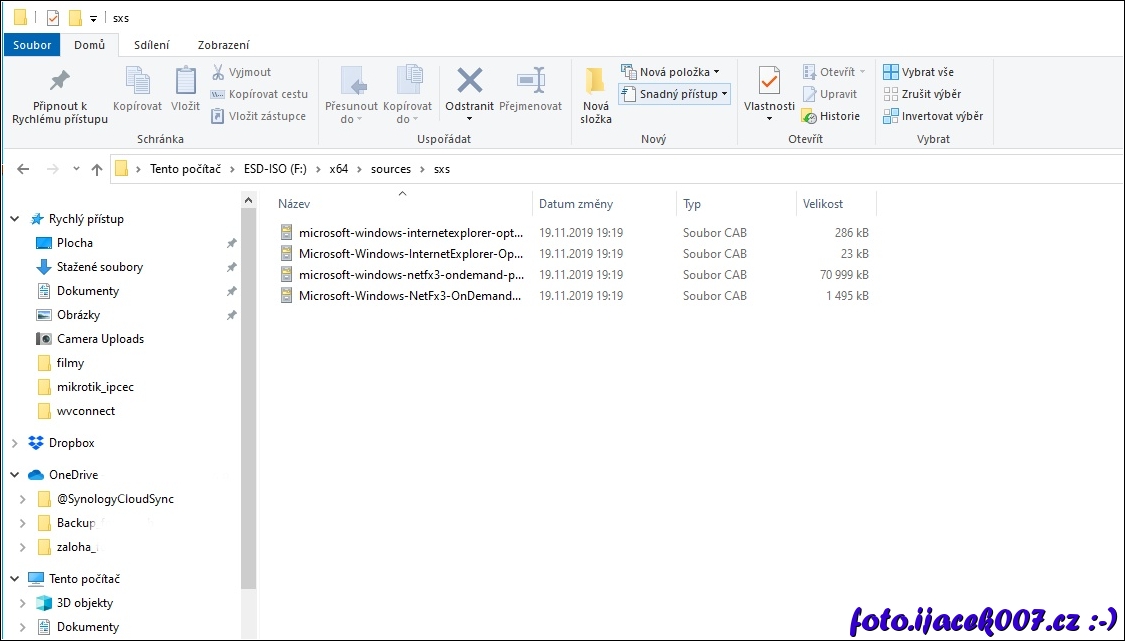The height and width of the screenshot is (641, 1125).
Task: Sort files by Velikost column header
Action: [x=823, y=204]
